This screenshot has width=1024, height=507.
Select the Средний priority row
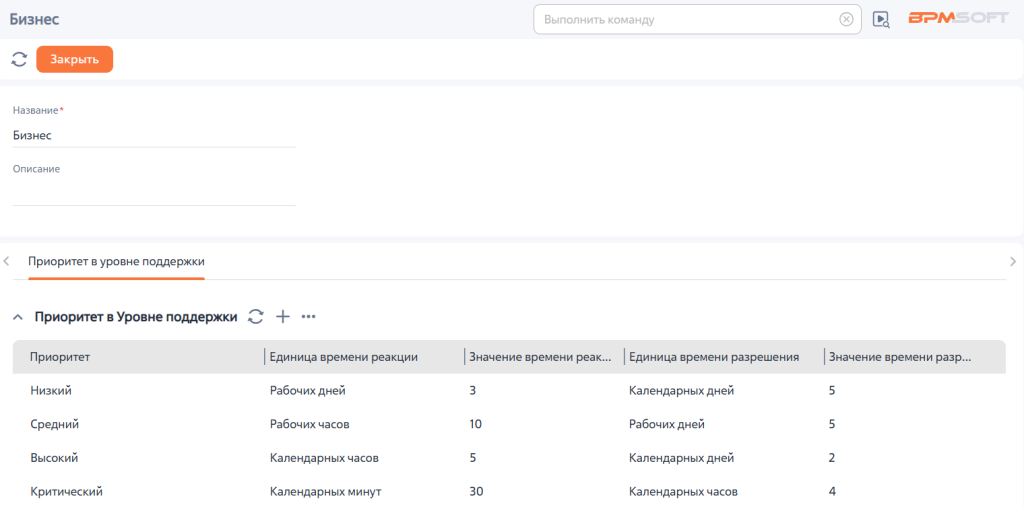tap(509, 424)
